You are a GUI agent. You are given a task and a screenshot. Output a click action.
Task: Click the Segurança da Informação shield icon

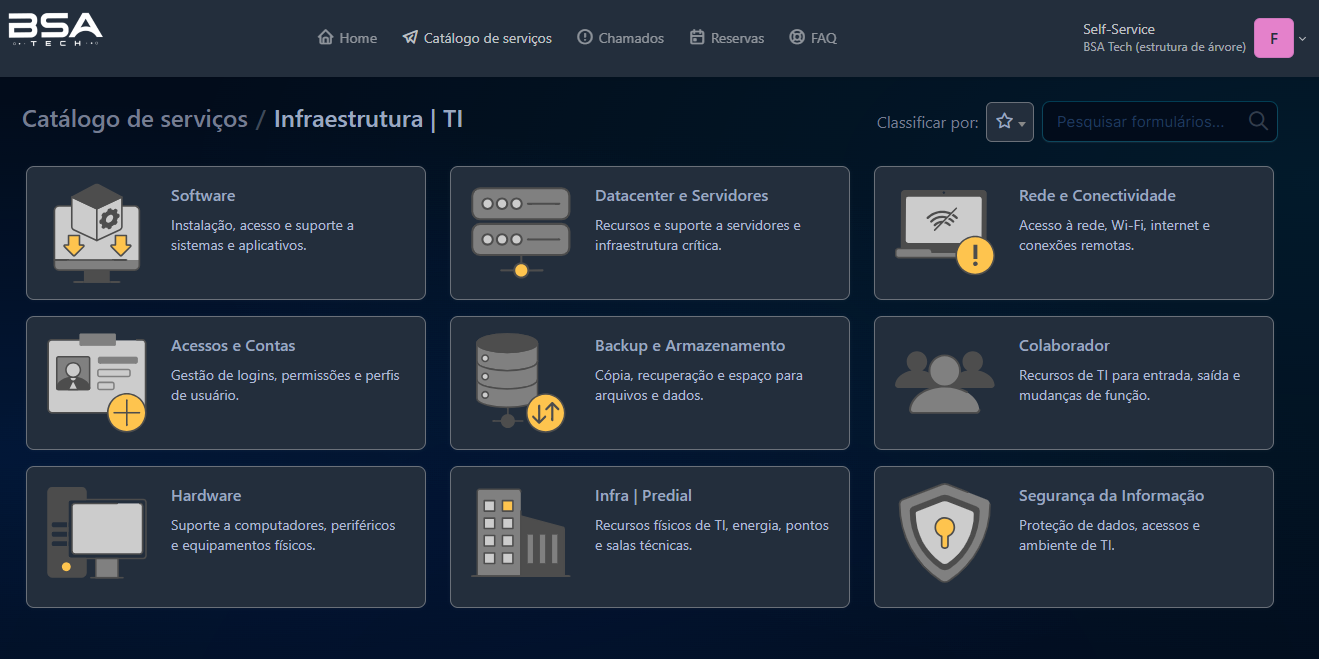(x=944, y=532)
